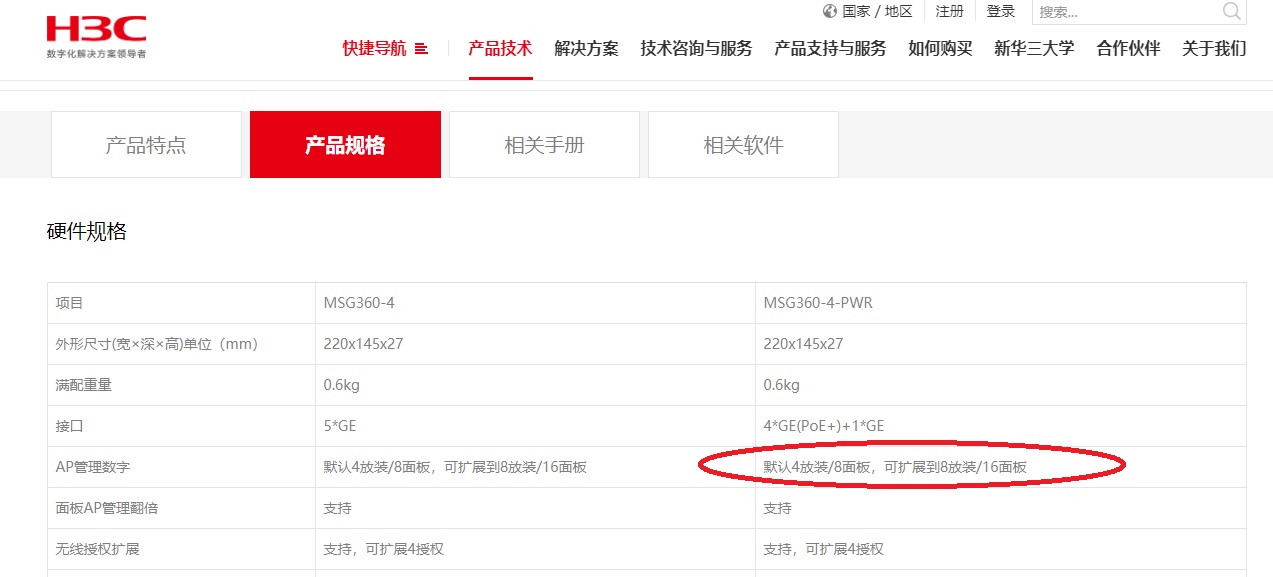Click the 面板AP管理翻倍 row label
1273x577 pixels.
[107, 508]
